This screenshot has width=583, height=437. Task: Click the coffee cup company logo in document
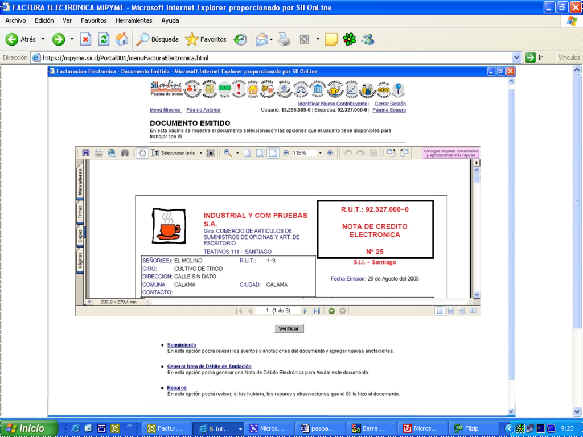(169, 226)
